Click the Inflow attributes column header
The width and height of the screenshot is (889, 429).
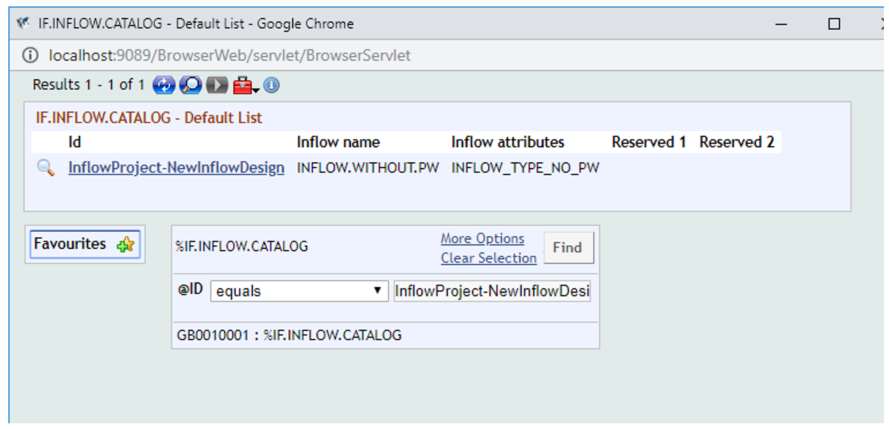[x=508, y=142]
